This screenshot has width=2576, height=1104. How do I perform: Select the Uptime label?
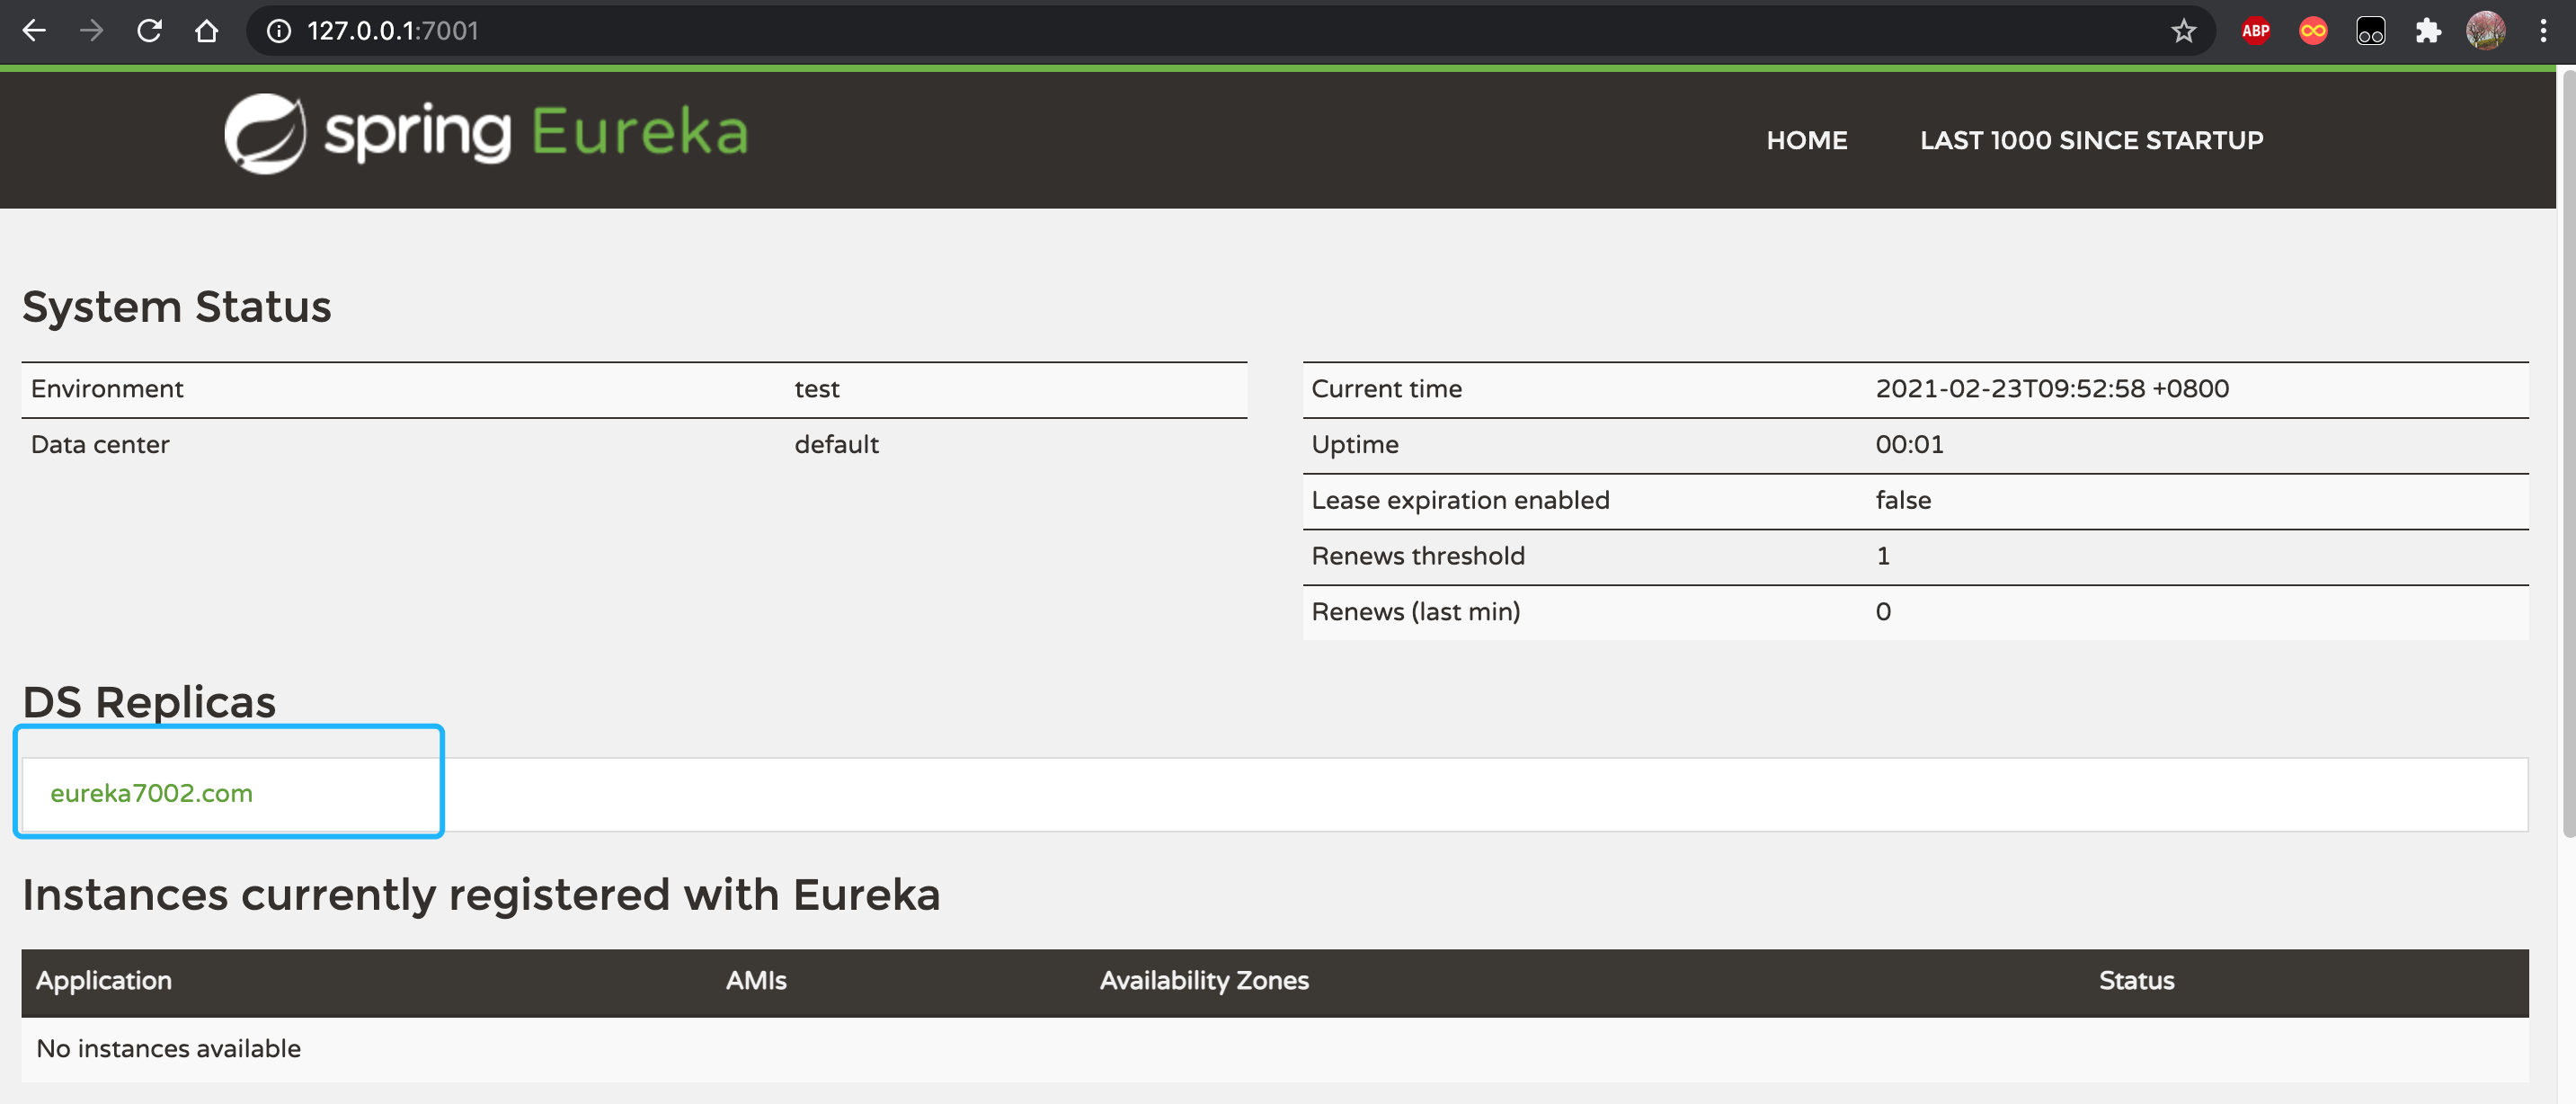pos(1354,445)
